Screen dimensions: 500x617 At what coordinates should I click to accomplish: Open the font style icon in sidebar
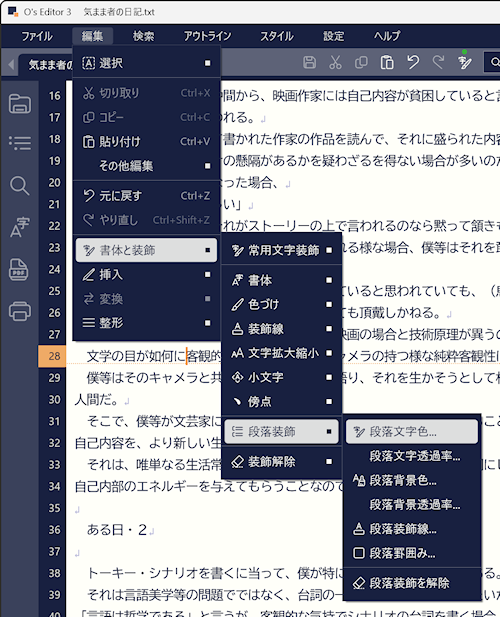tap(20, 227)
